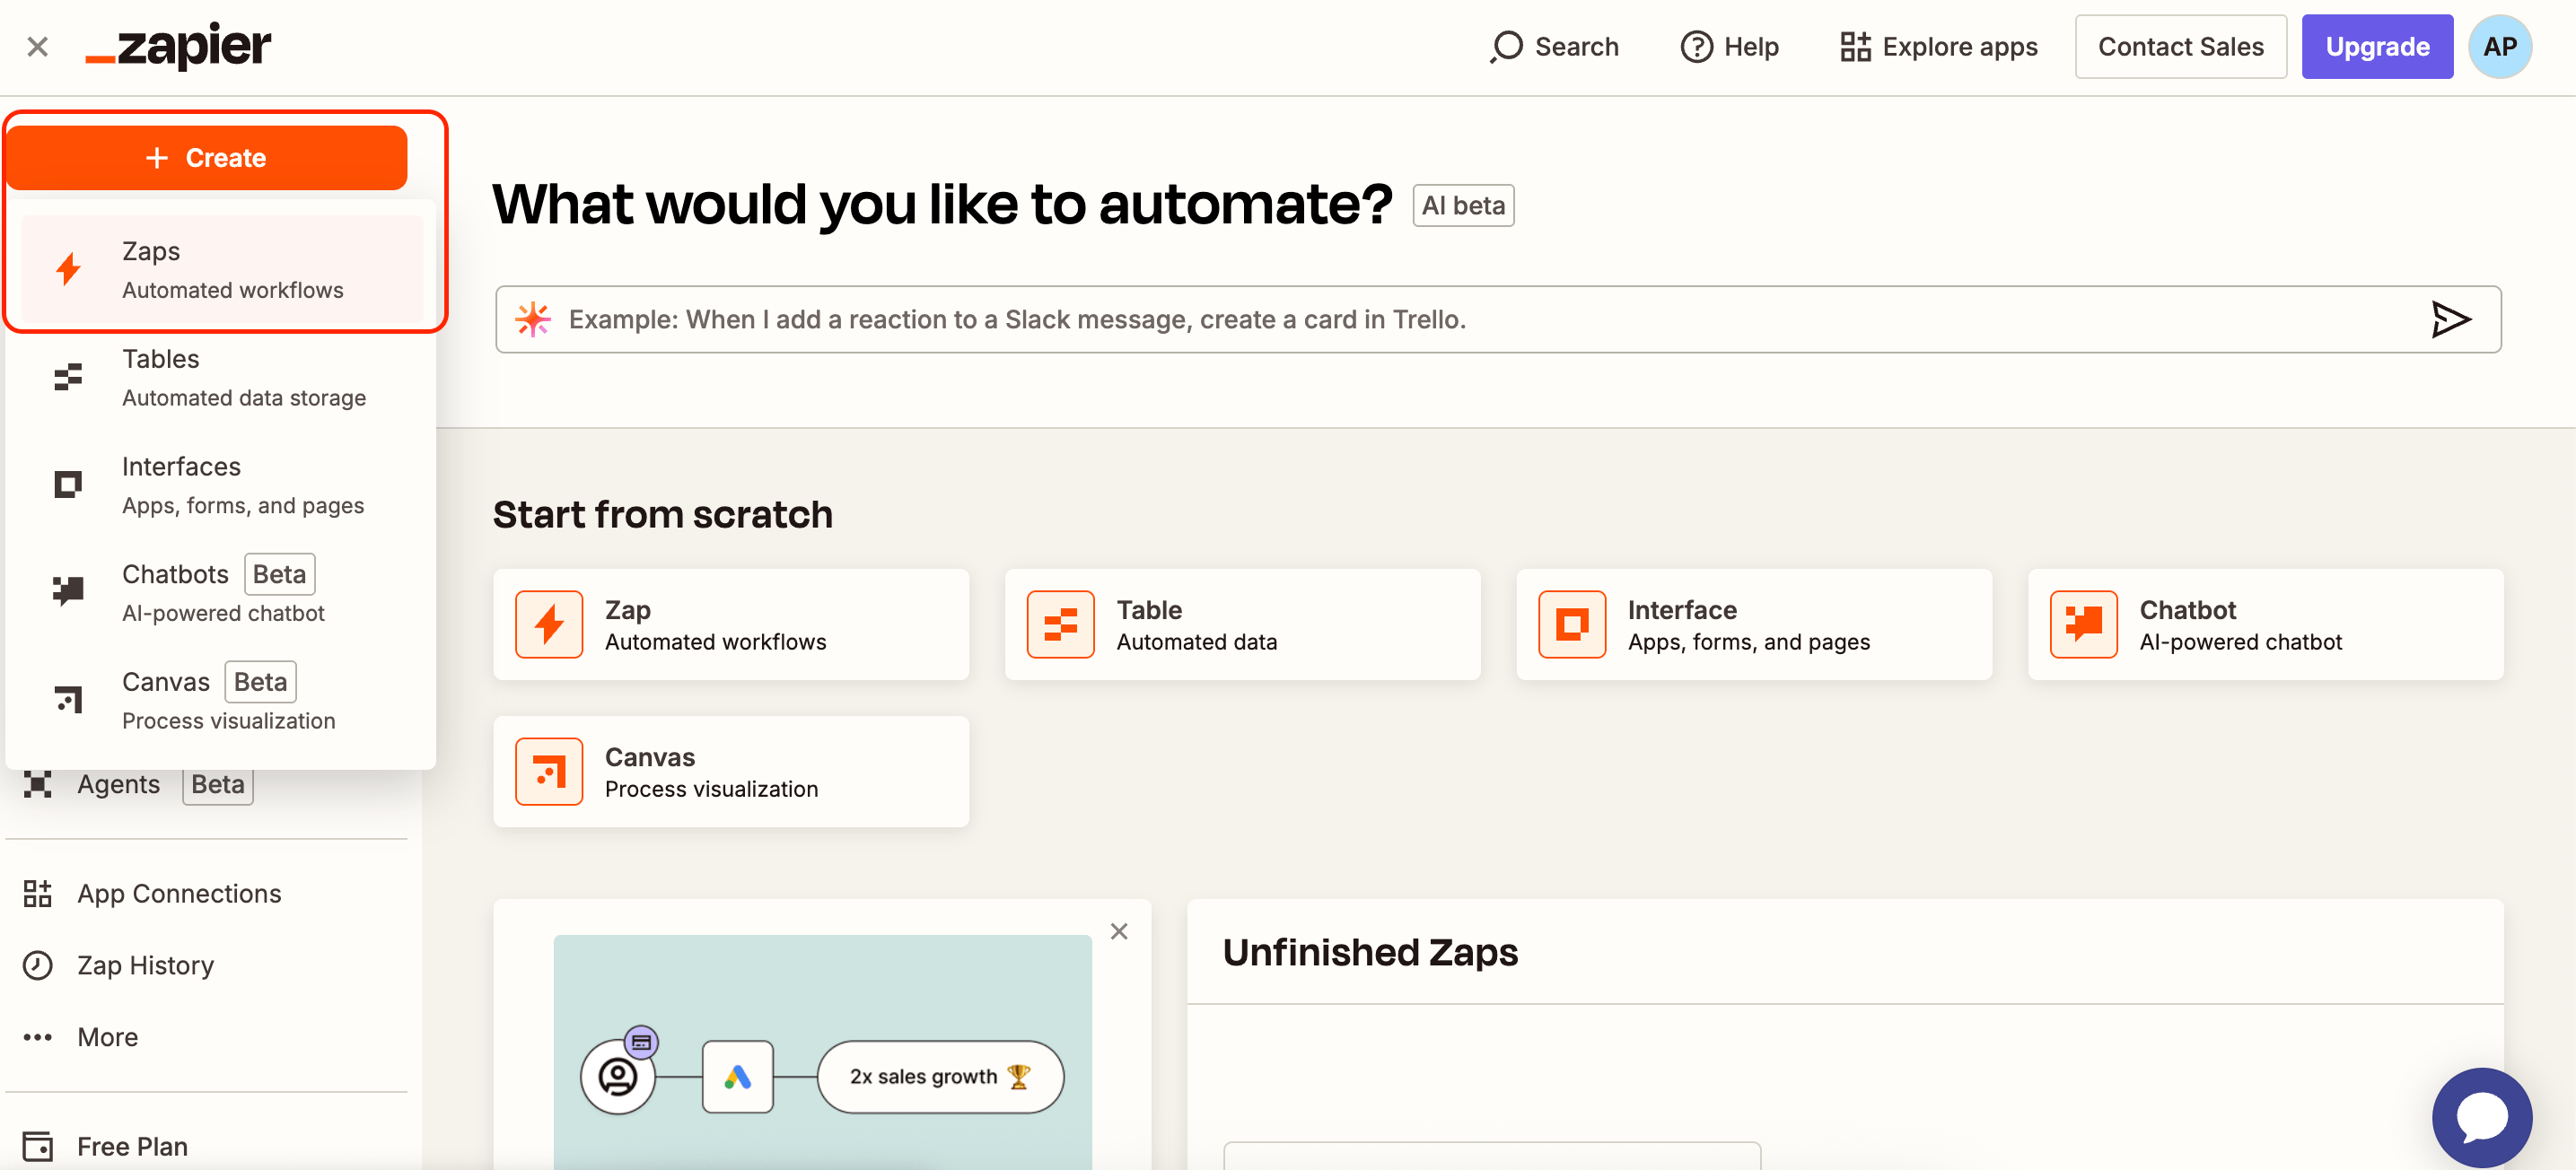
Task: Close the sidebar with the X icon
Action: 38,47
